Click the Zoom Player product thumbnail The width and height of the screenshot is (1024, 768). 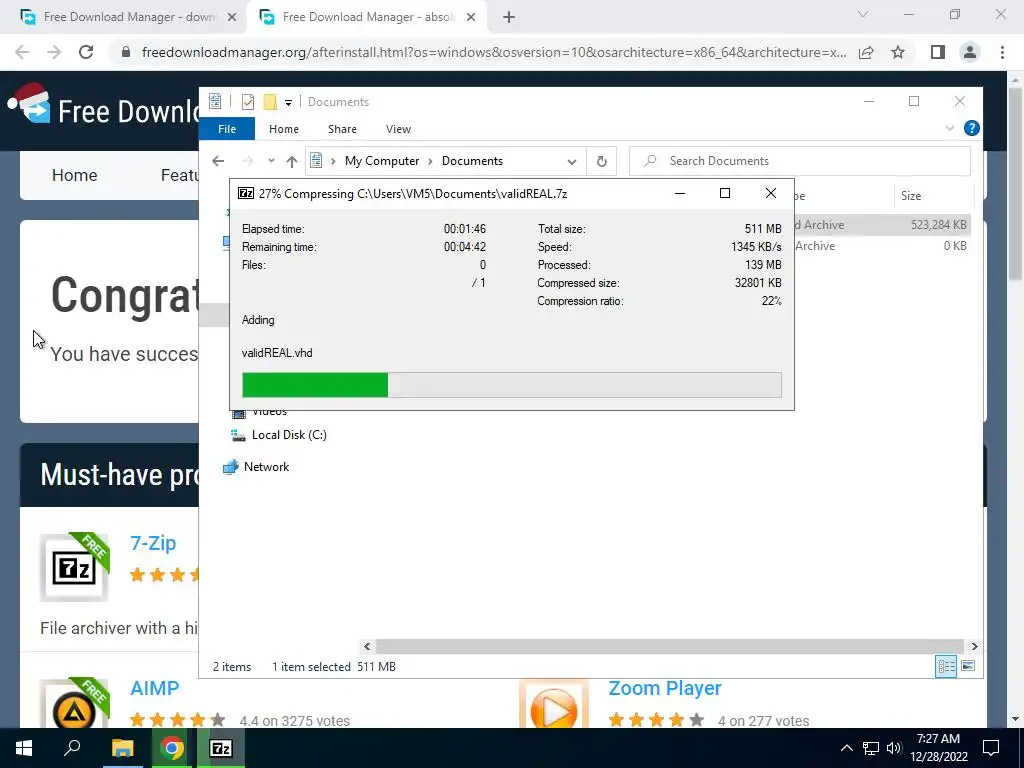click(554, 704)
